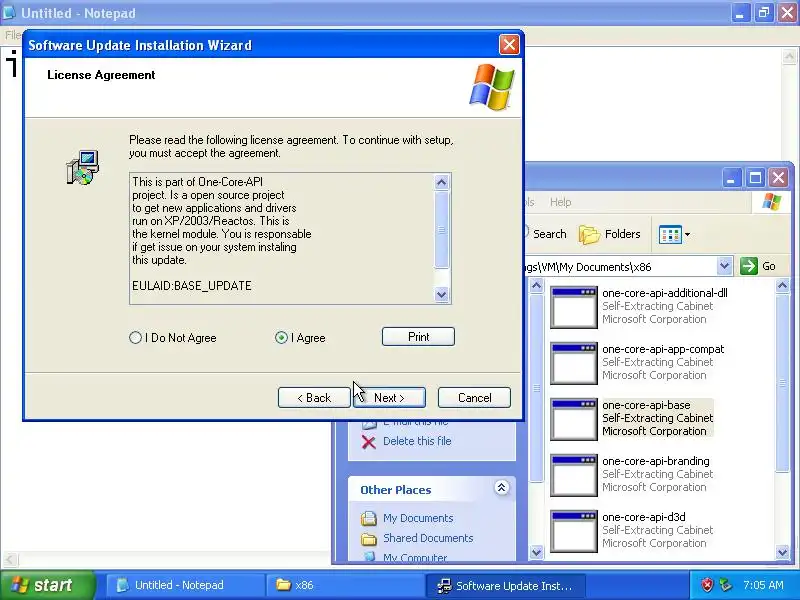
Task: Click Delete this file task link
Action: pos(417,441)
